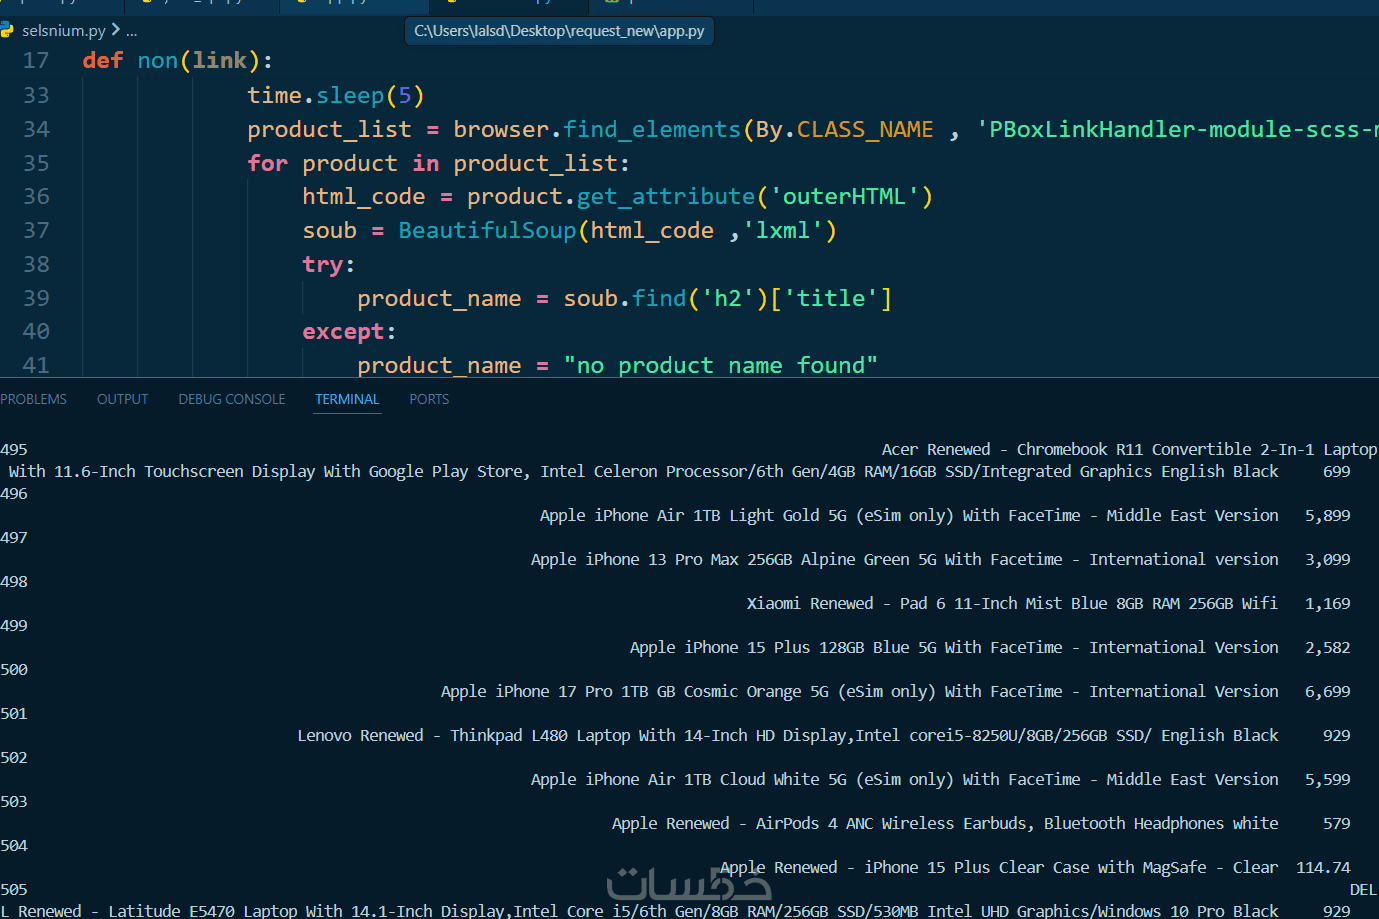Place cursor on 'time.sleep(5)'

coord(336,96)
